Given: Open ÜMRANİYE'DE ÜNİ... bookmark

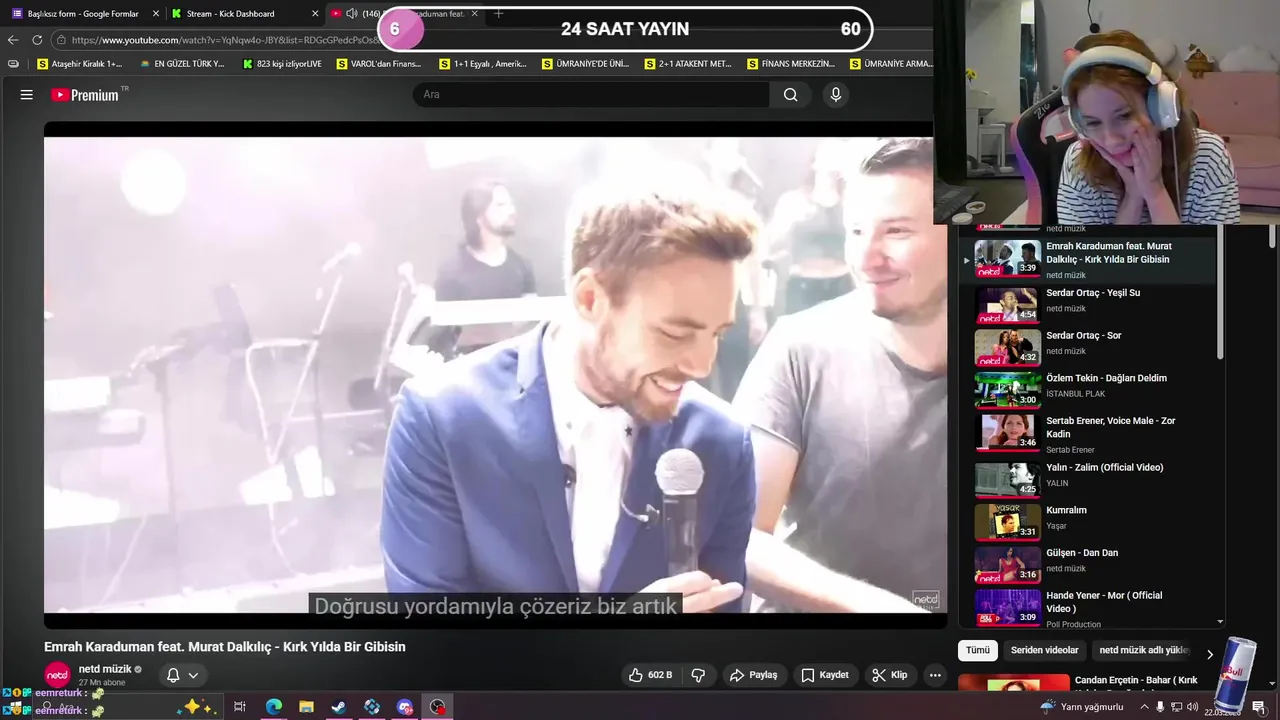Looking at the screenshot, I should tap(585, 64).
